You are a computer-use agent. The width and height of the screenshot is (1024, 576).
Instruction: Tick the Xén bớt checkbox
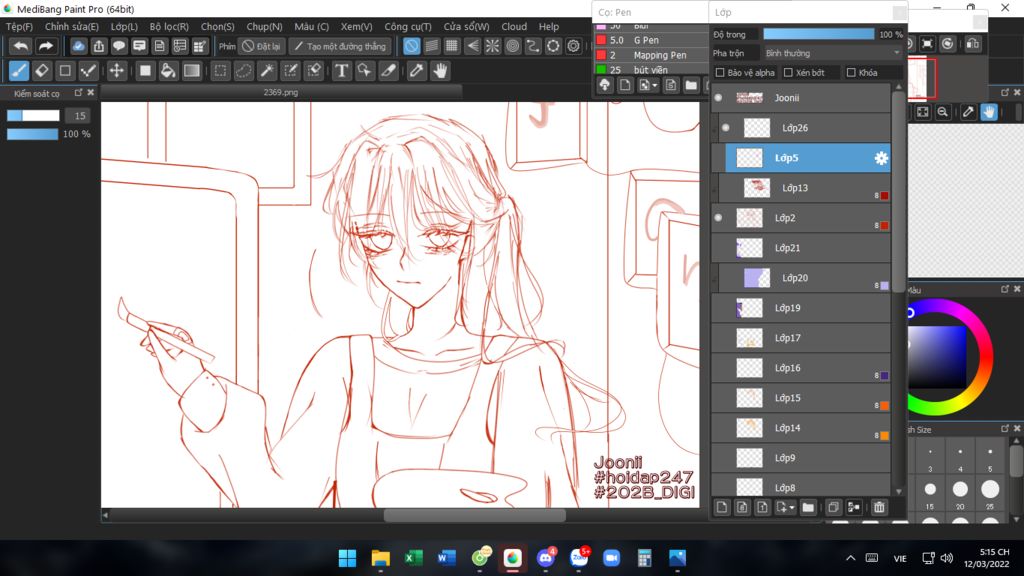pyautogui.click(x=788, y=73)
